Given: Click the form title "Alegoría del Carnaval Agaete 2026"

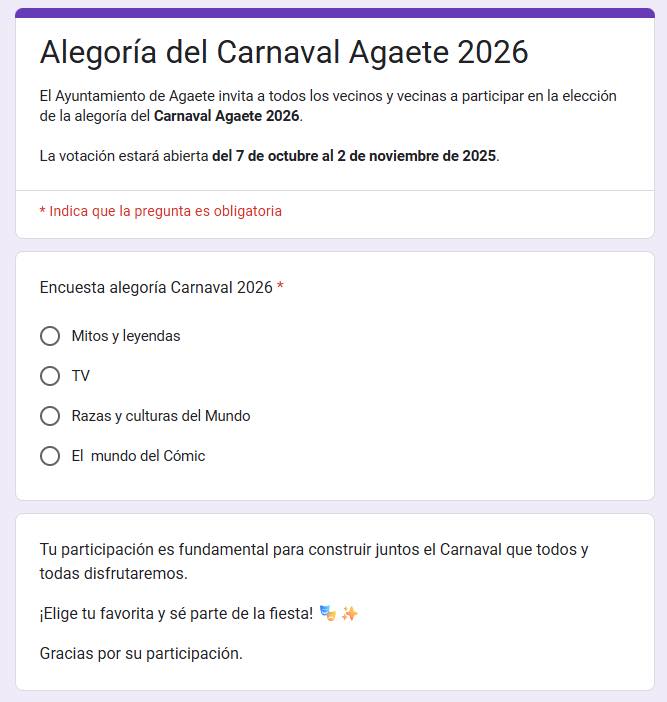Looking at the screenshot, I should (x=284, y=52).
